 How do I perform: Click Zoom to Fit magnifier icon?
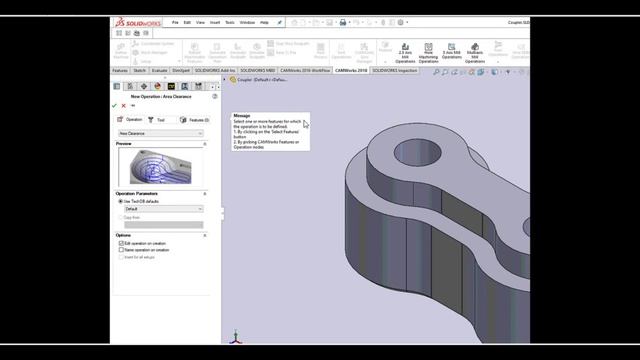436,72
